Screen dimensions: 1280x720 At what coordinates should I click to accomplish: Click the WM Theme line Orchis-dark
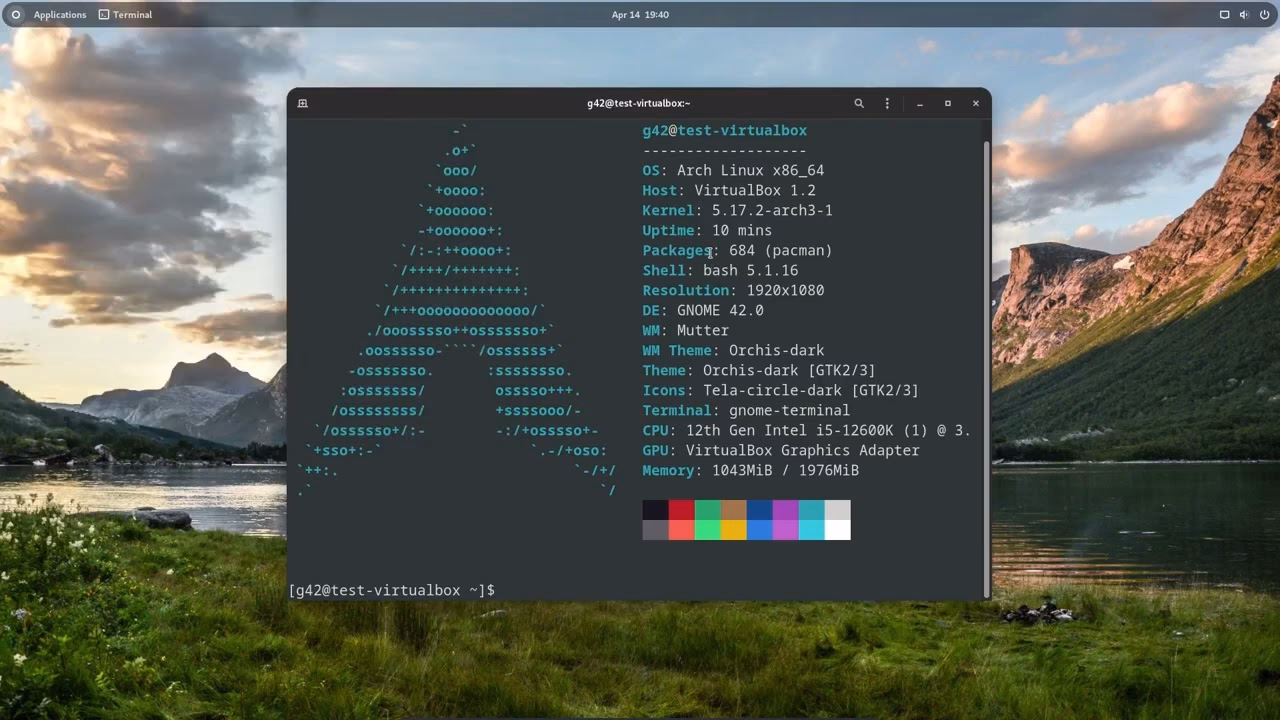pyautogui.click(x=733, y=350)
